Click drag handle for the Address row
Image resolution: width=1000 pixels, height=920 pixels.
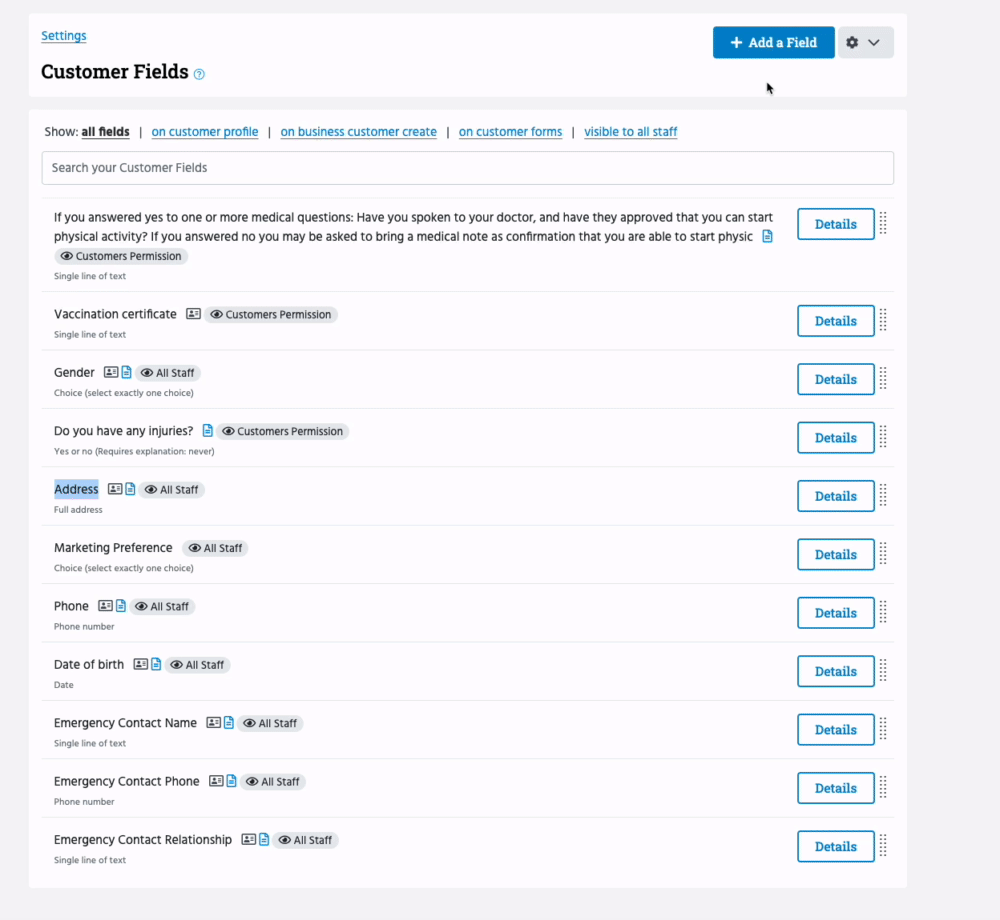tap(883, 496)
